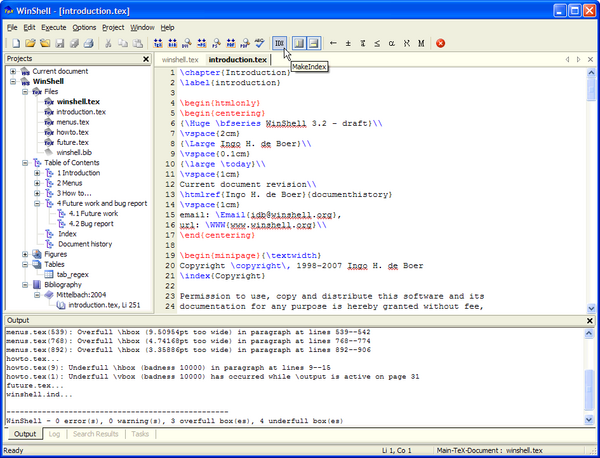Click the Print icon in the toolbar
The width and height of the screenshot is (600, 458).
tap(89, 43)
